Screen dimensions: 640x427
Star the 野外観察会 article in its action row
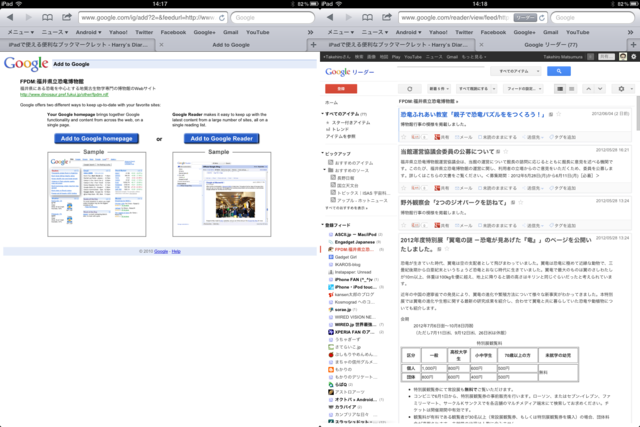point(404,225)
